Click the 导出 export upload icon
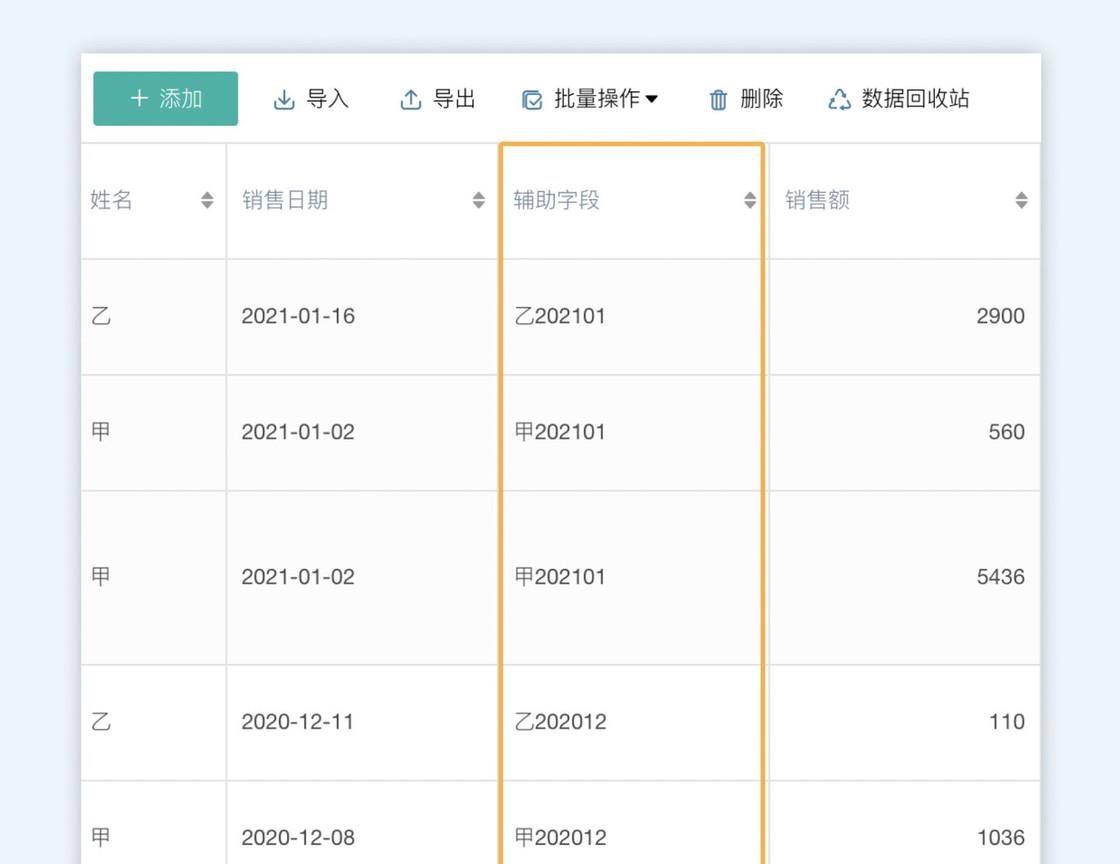Viewport: 1120px width, 864px height. point(411,100)
